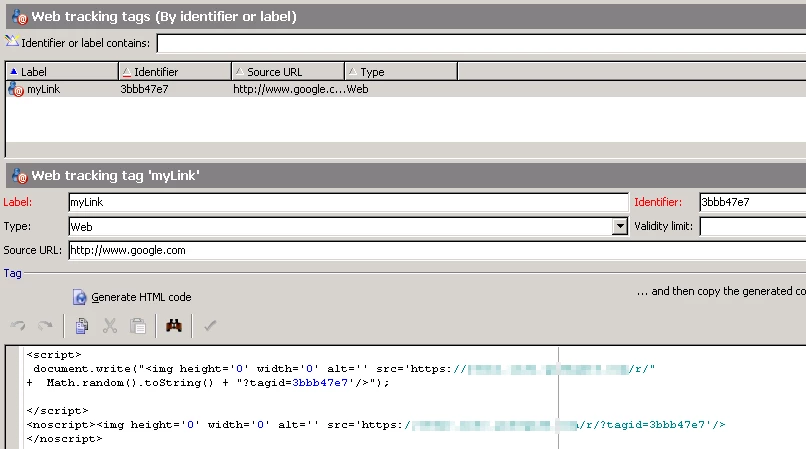This screenshot has height=449, width=806.
Task: Click the </noscript> closing line
Action: tap(64, 439)
